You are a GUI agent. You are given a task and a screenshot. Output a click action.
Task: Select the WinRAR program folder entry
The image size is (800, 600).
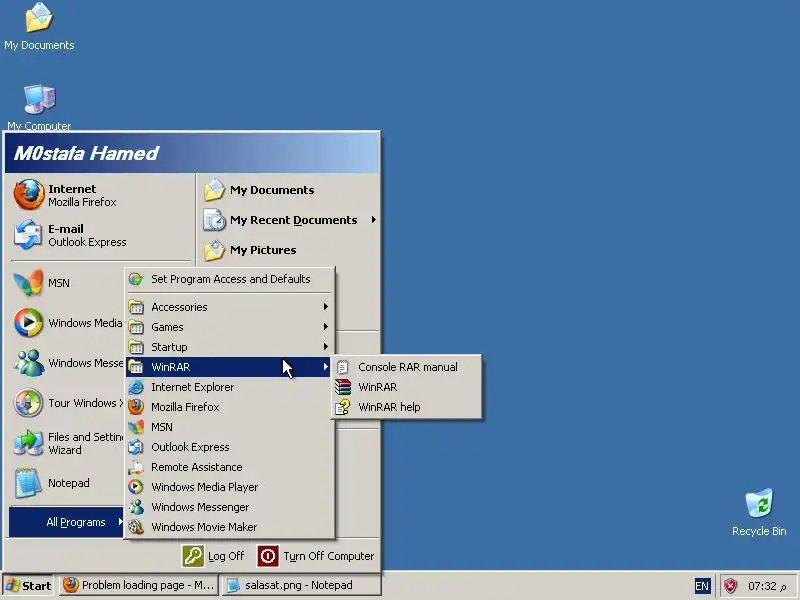[x=230, y=367]
